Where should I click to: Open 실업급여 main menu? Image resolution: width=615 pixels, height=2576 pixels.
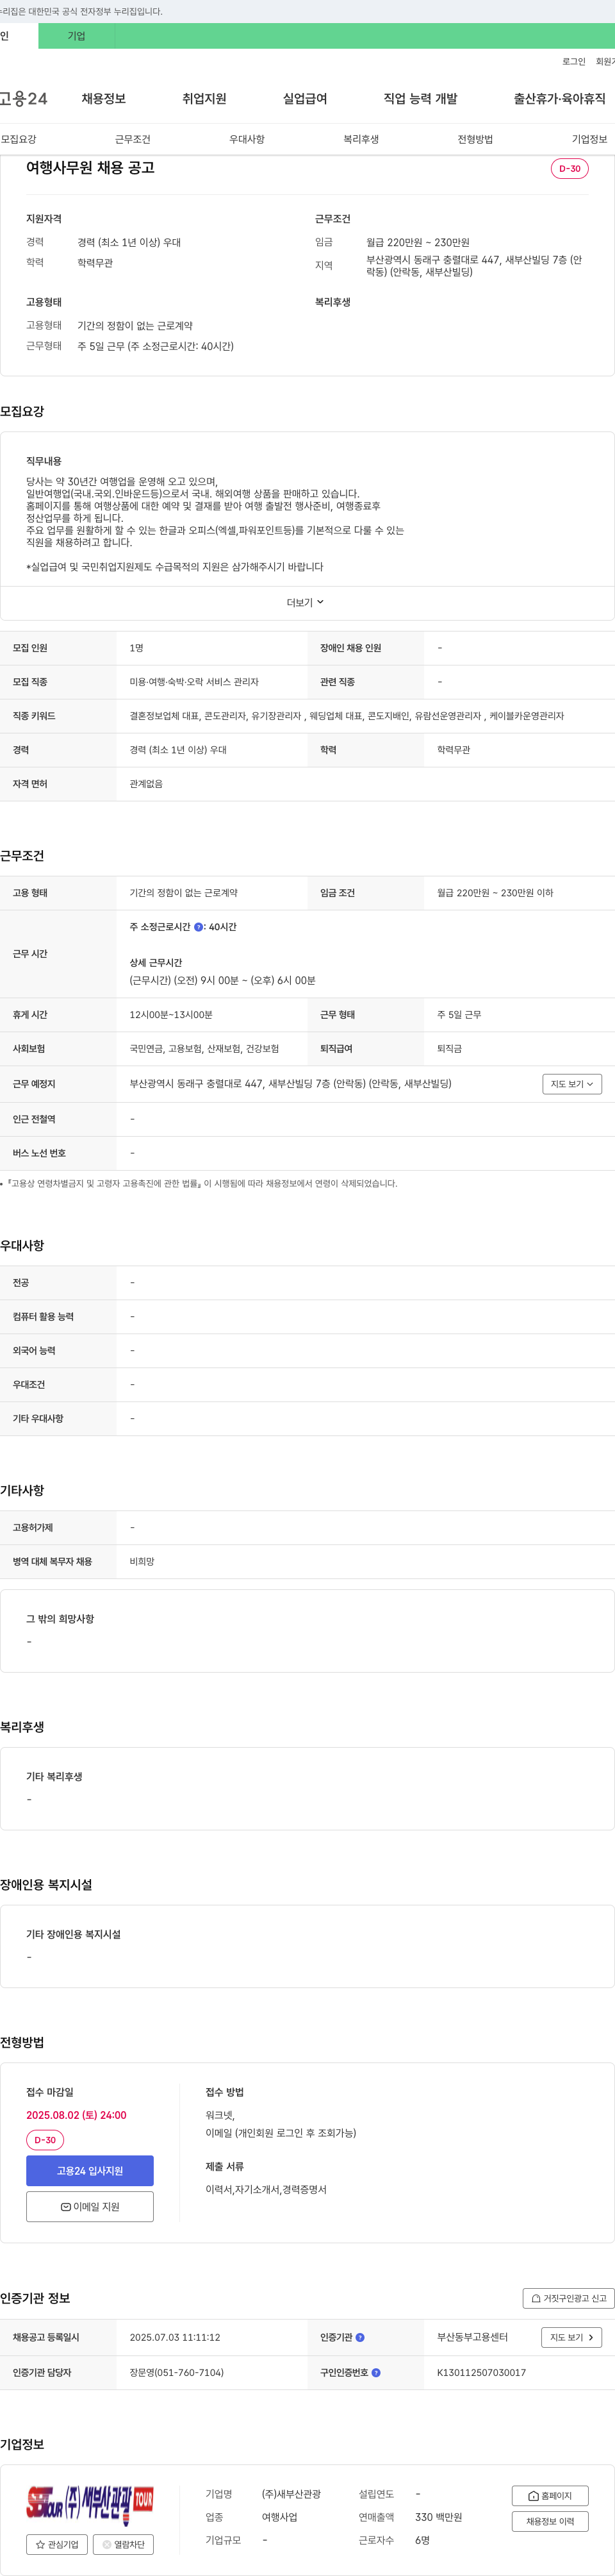[305, 99]
